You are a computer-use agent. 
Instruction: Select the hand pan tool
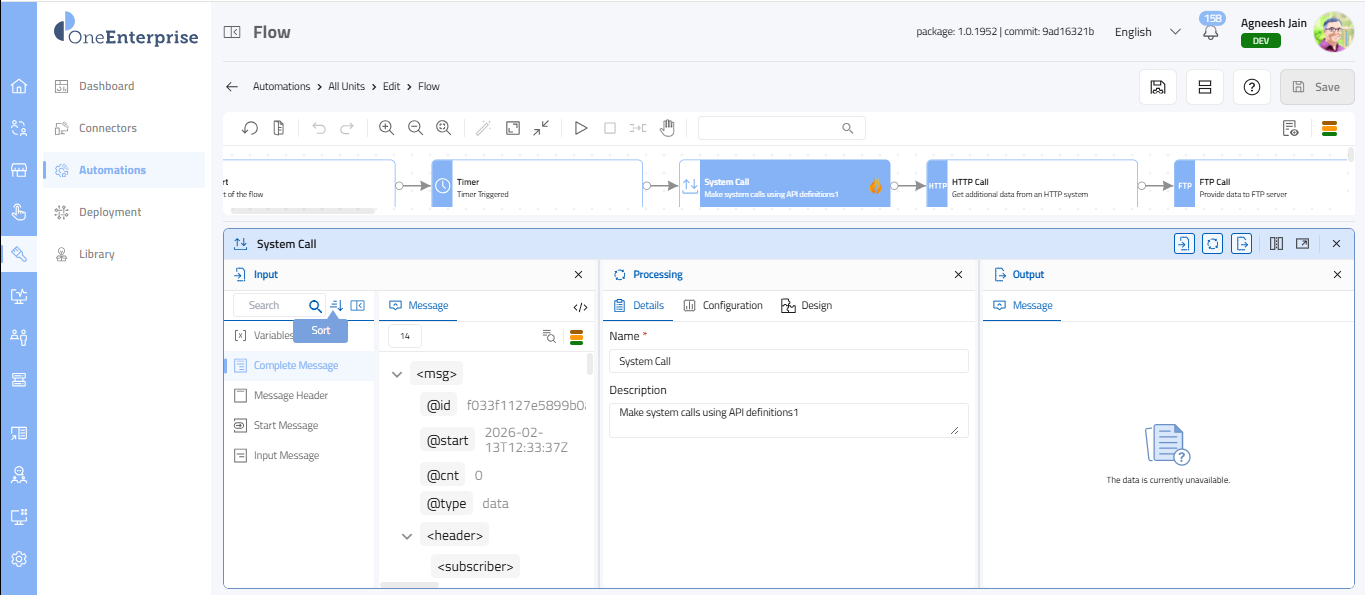coord(667,128)
